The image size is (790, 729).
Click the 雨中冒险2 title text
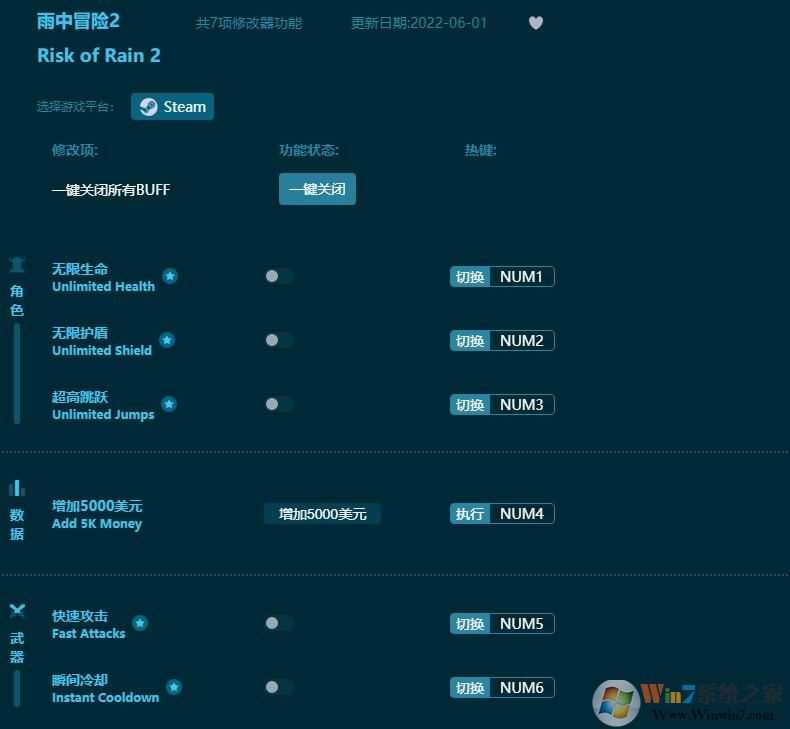(78, 21)
